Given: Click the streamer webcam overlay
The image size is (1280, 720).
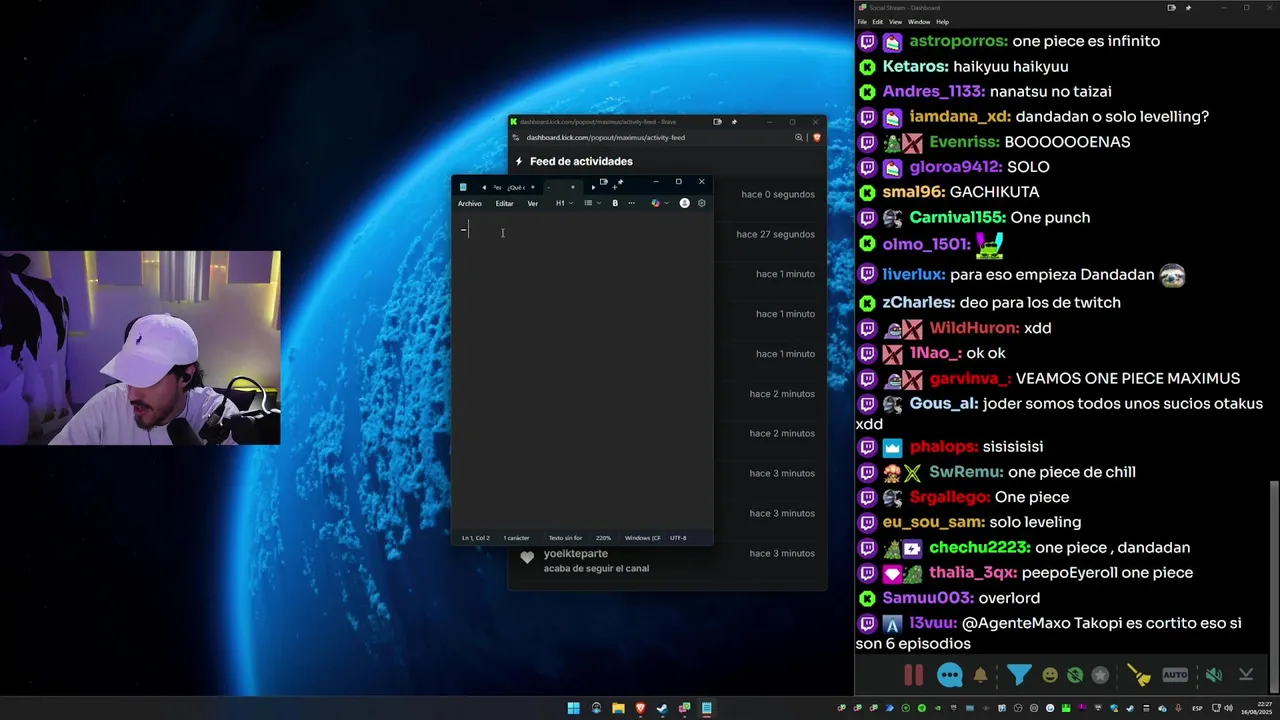Looking at the screenshot, I should 140,348.
